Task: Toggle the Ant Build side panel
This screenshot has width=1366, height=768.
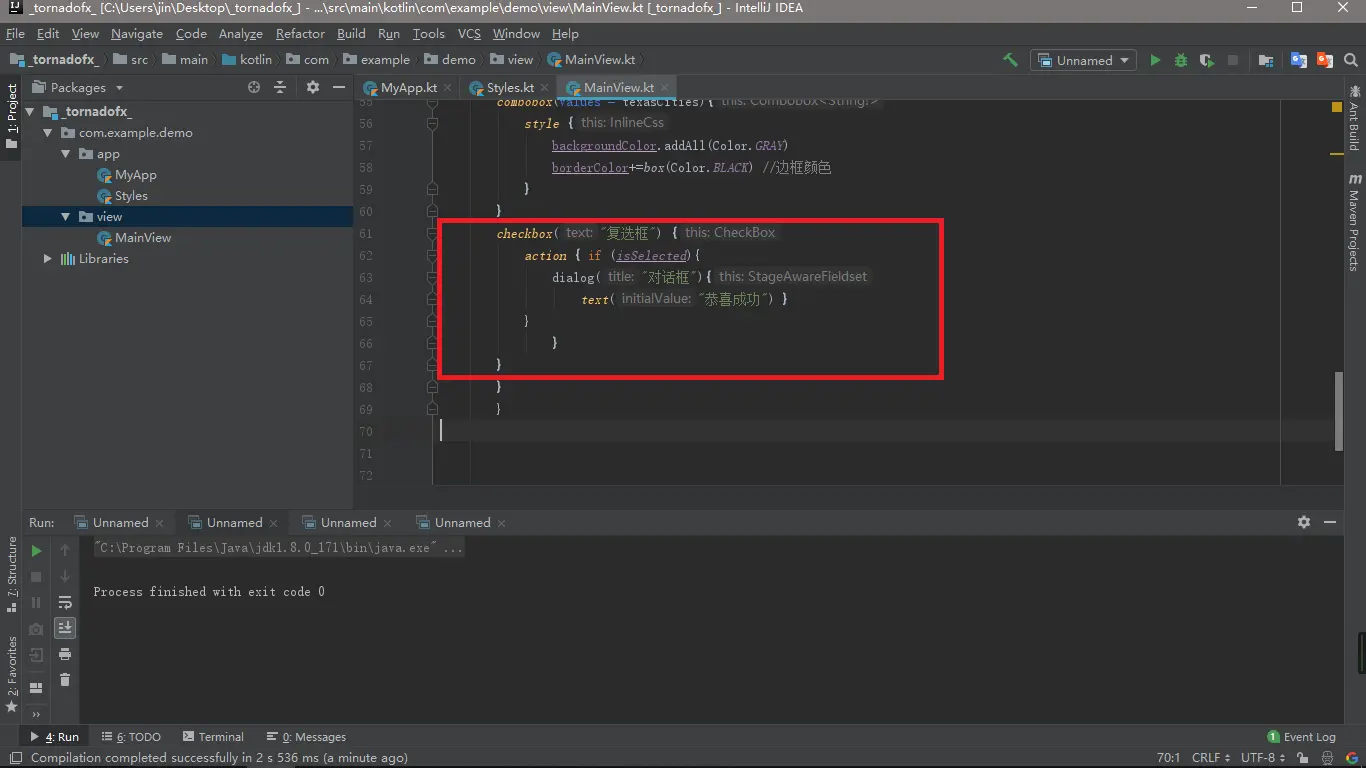Action: tap(1354, 116)
